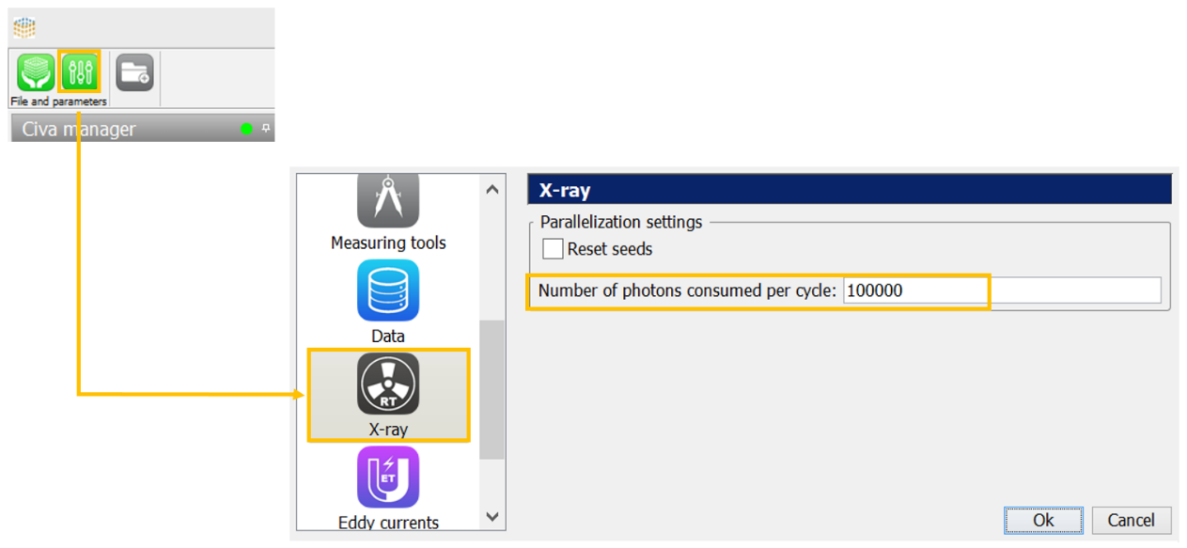Open the green file manager icon
Screen dimensions: 1187x548
35,73
